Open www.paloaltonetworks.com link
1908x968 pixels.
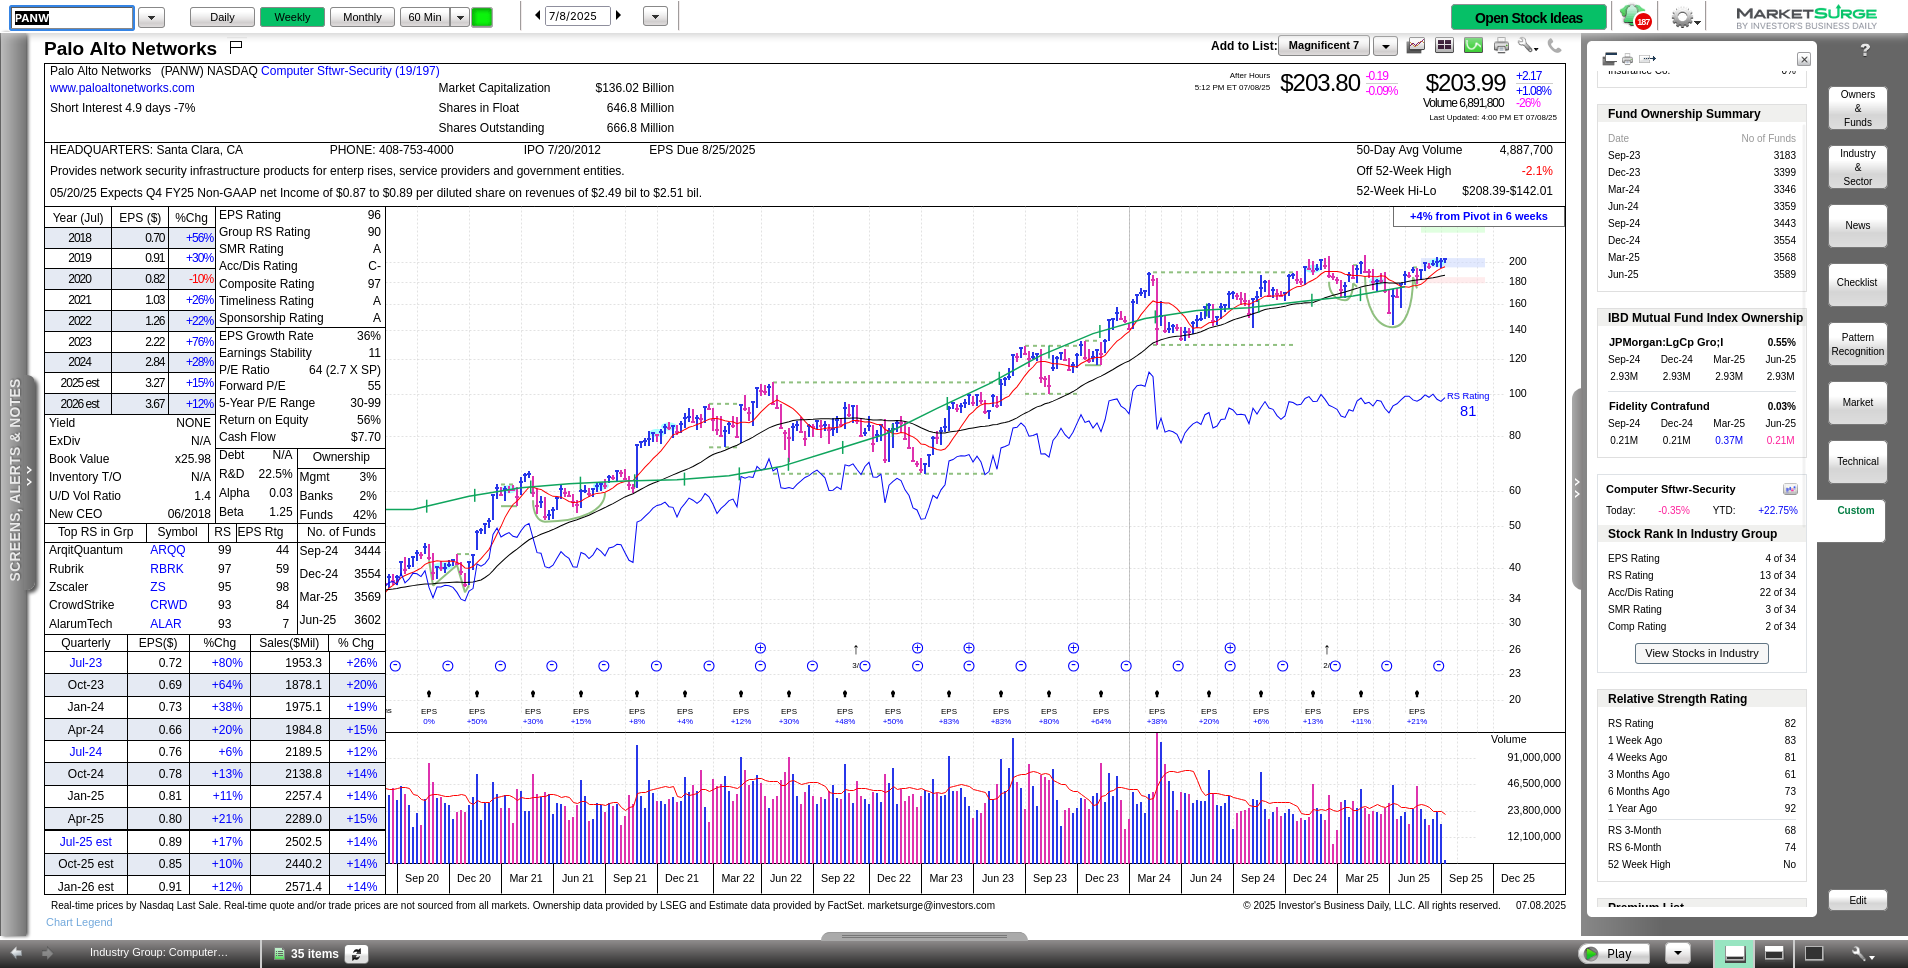[x=122, y=88]
